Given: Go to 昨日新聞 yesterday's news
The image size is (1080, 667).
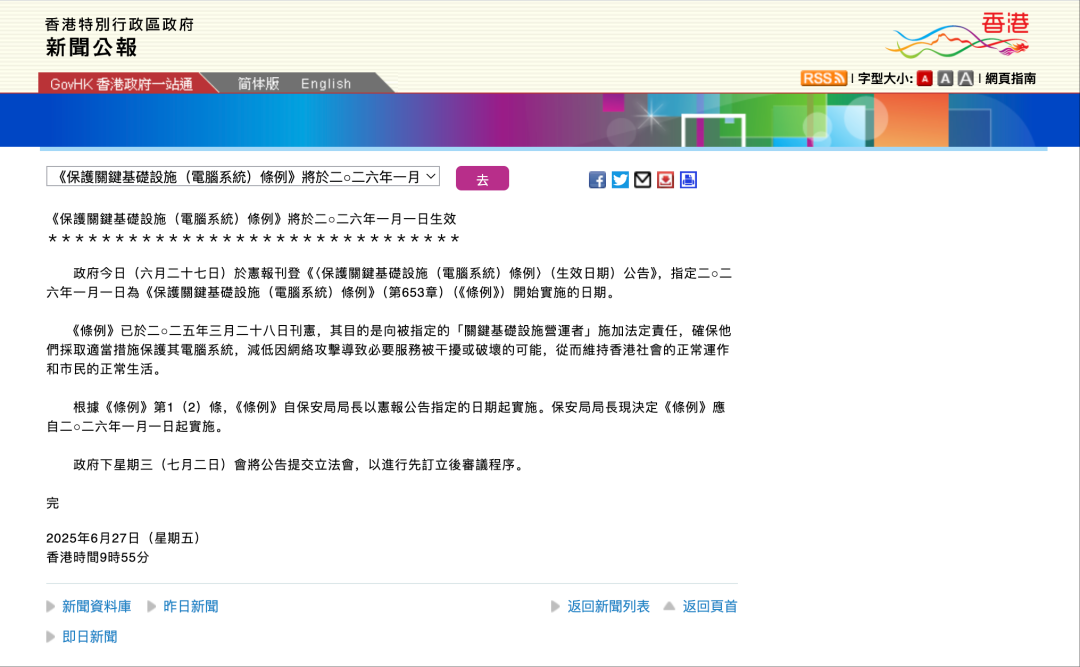Looking at the screenshot, I should (190, 606).
